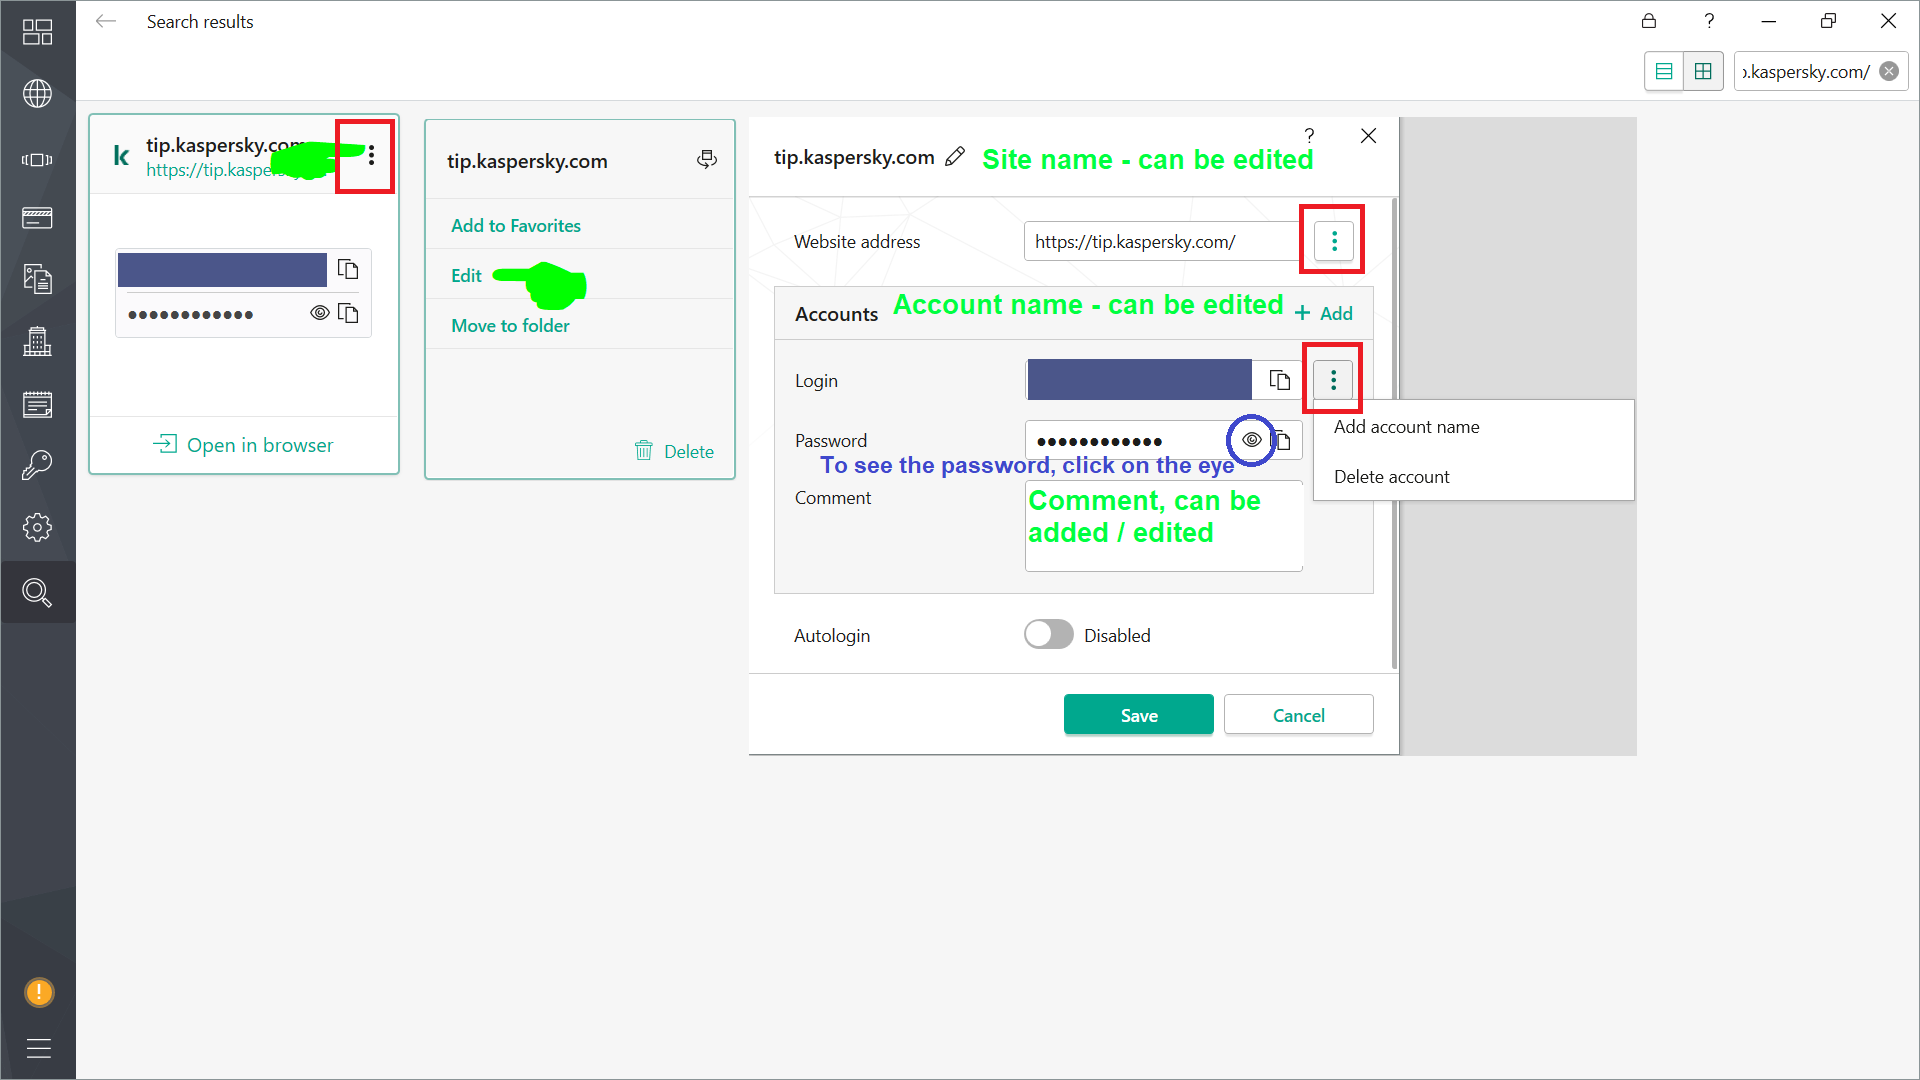
Task: Open the three-dot menu on entry card
Action: click(371, 156)
